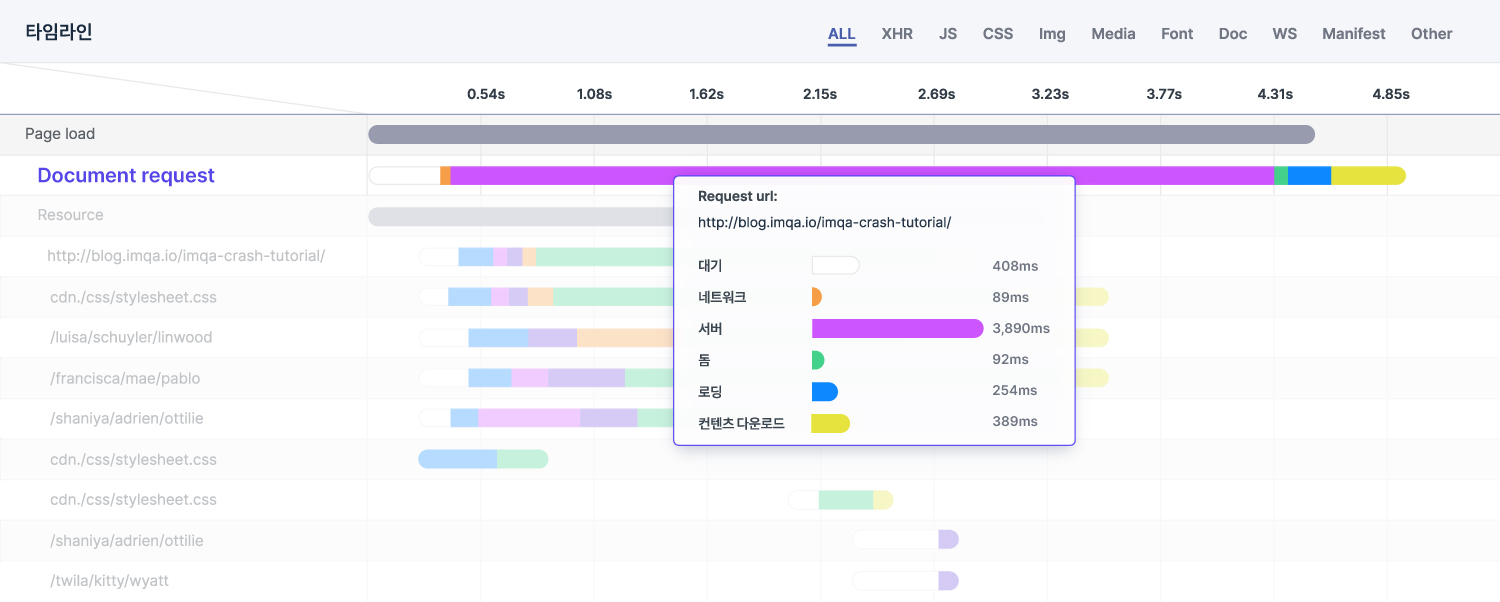The width and height of the screenshot is (1500, 602).
Task: Select the ALL filter tab
Action: [x=841, y=34]
